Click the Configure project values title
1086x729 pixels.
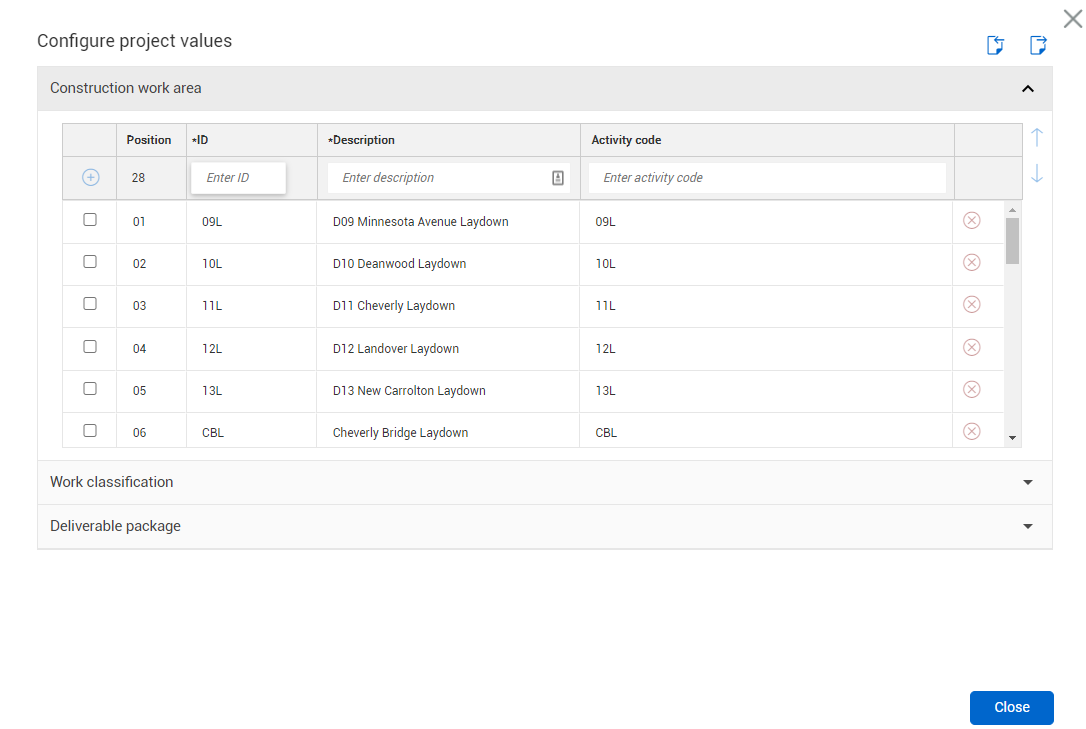134,41
